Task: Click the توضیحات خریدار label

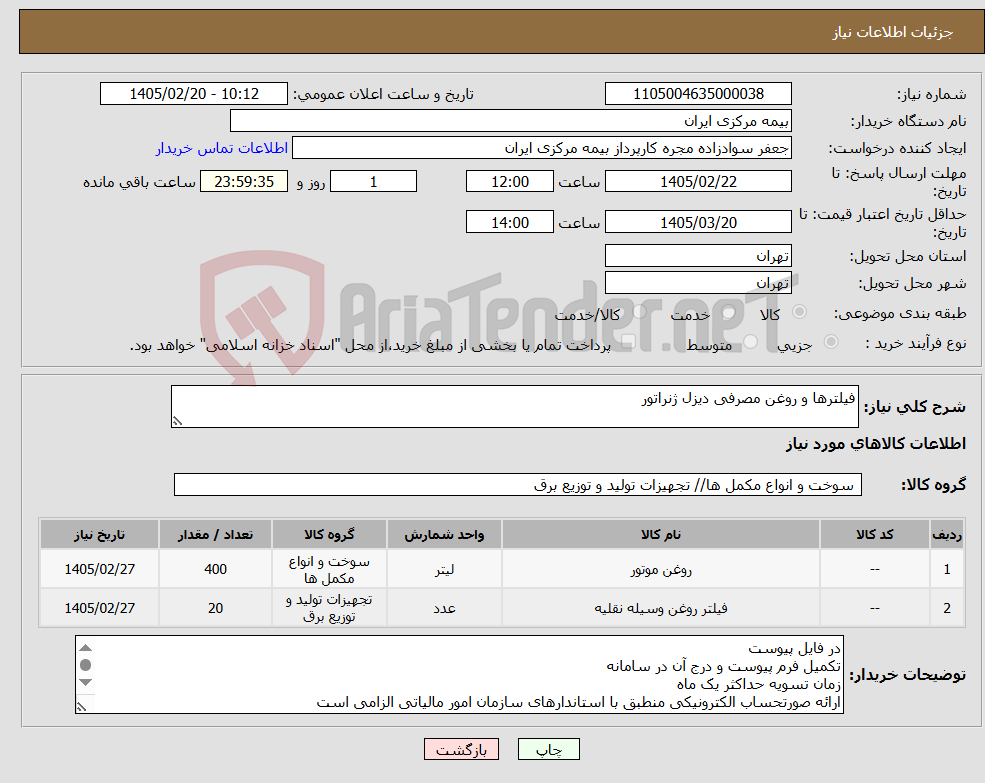Action: [x=907, y=675]
